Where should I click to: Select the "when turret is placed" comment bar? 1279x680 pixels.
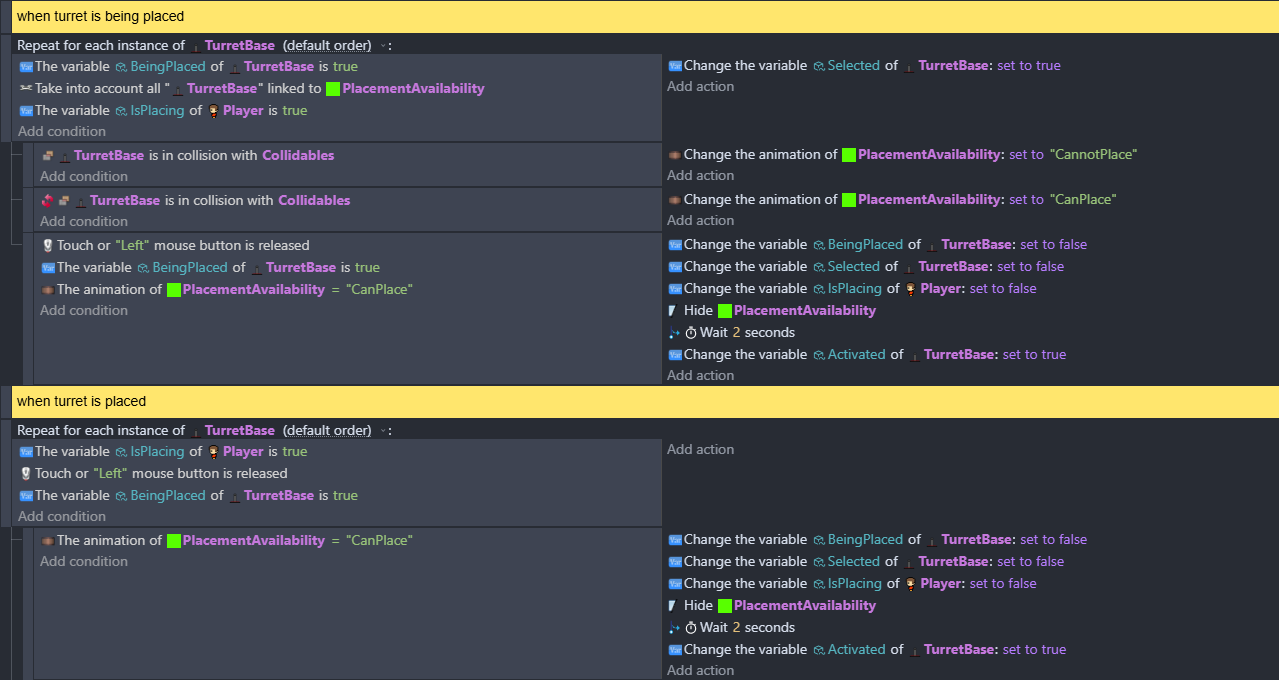point(639,401)
